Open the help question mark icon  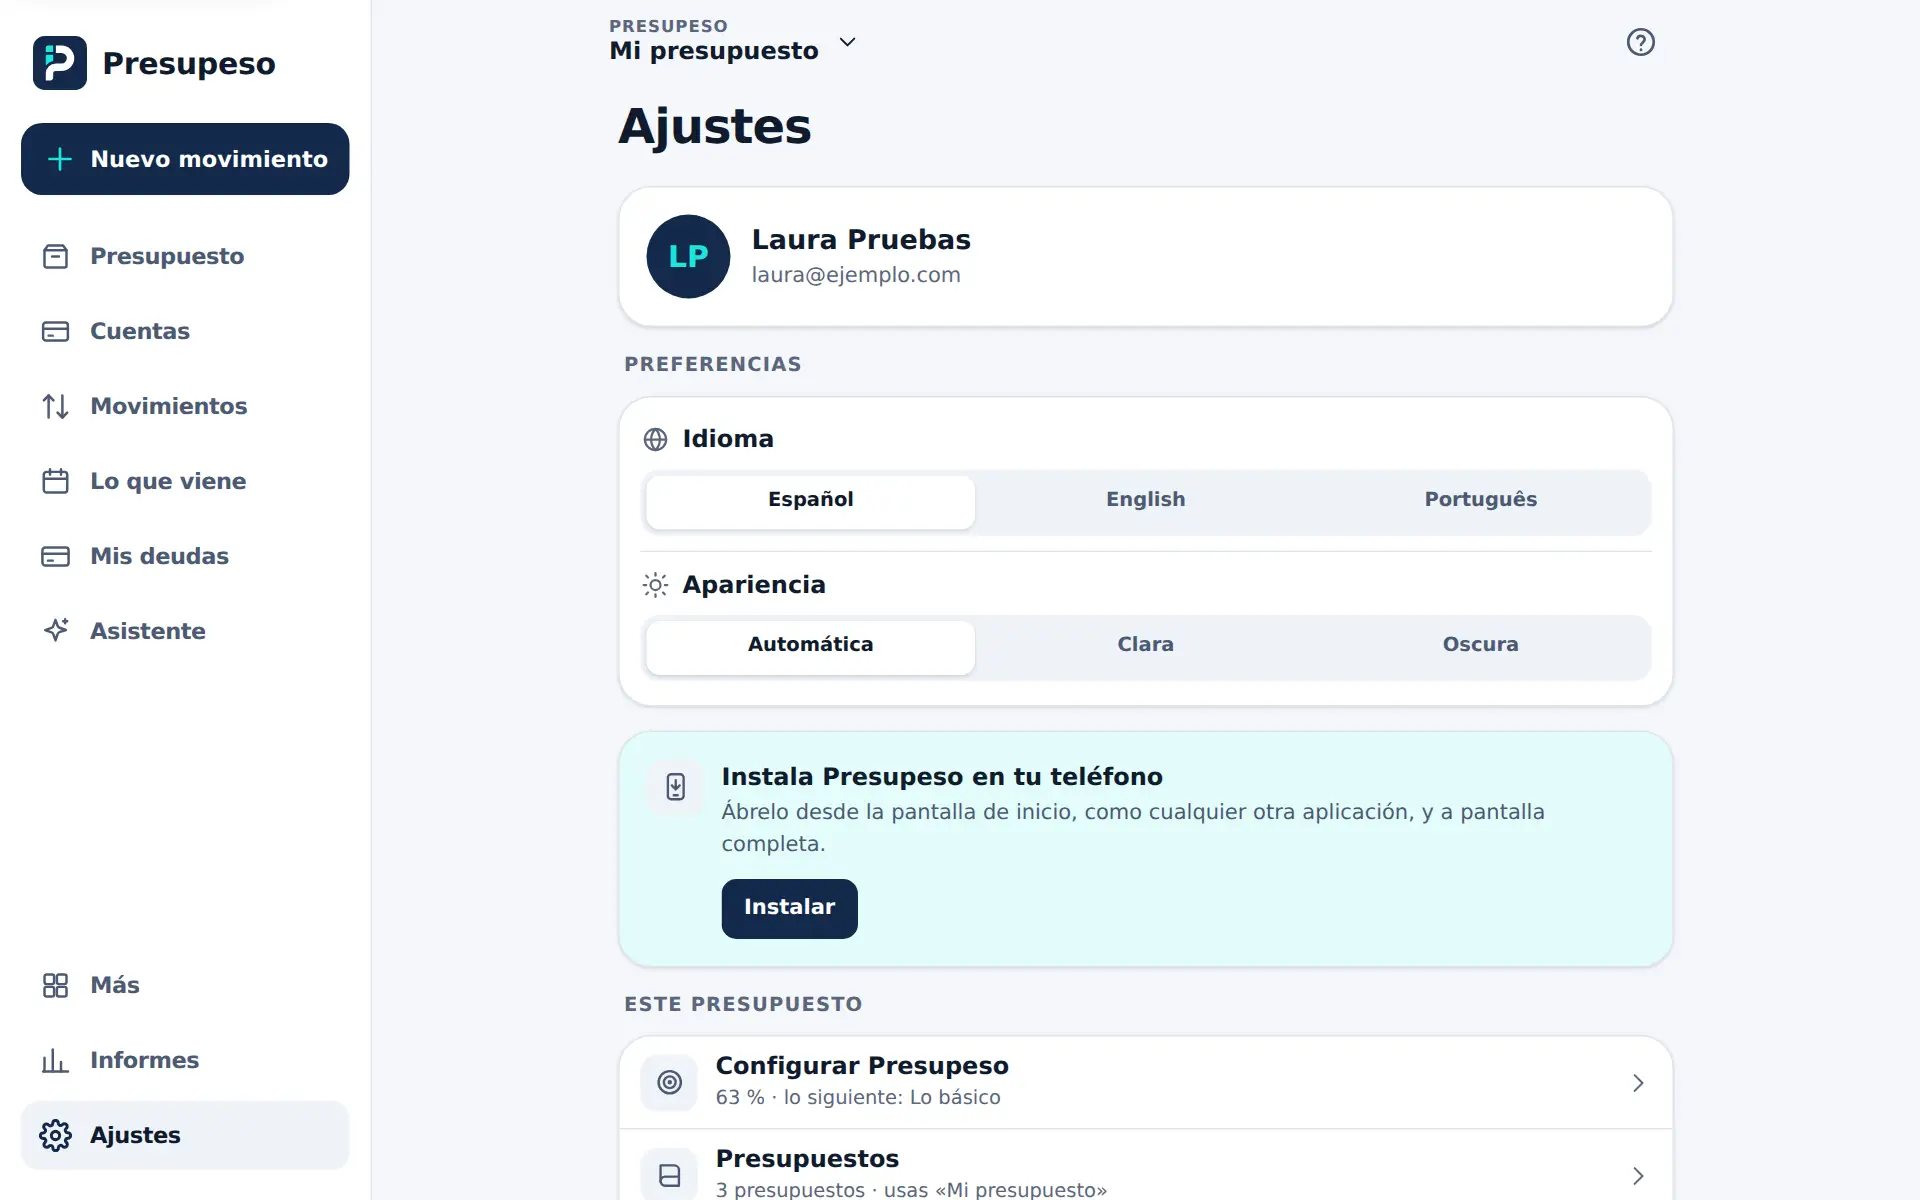[x=1640, y=42]
